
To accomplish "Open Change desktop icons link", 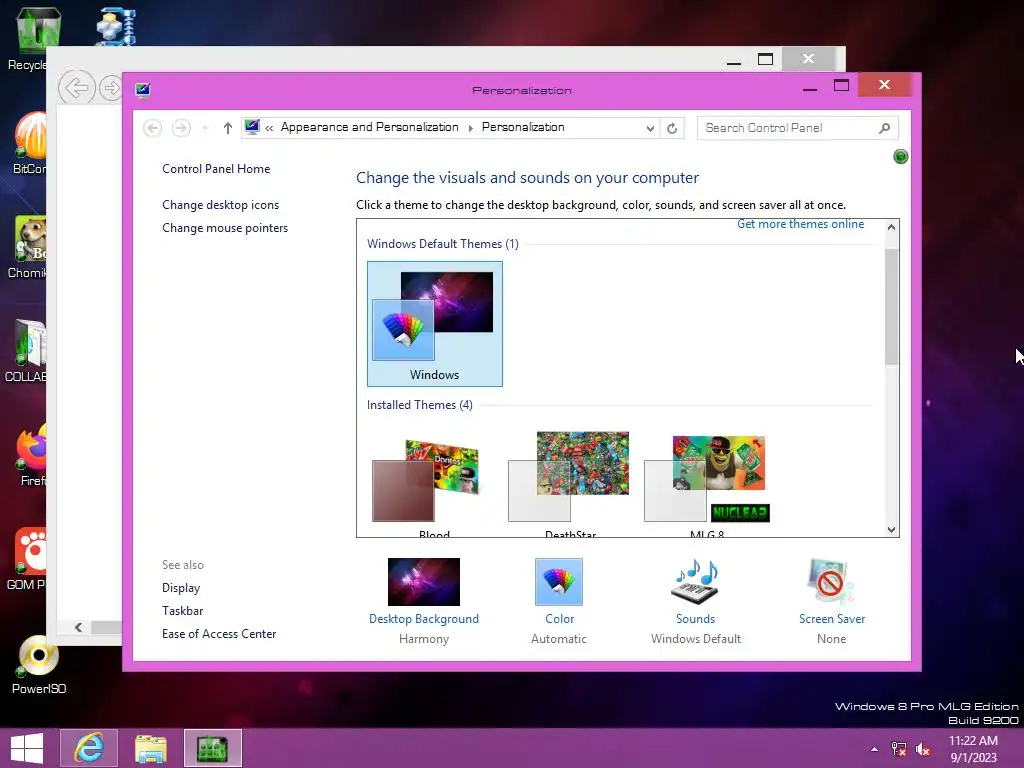I will (x=220, y=205).
